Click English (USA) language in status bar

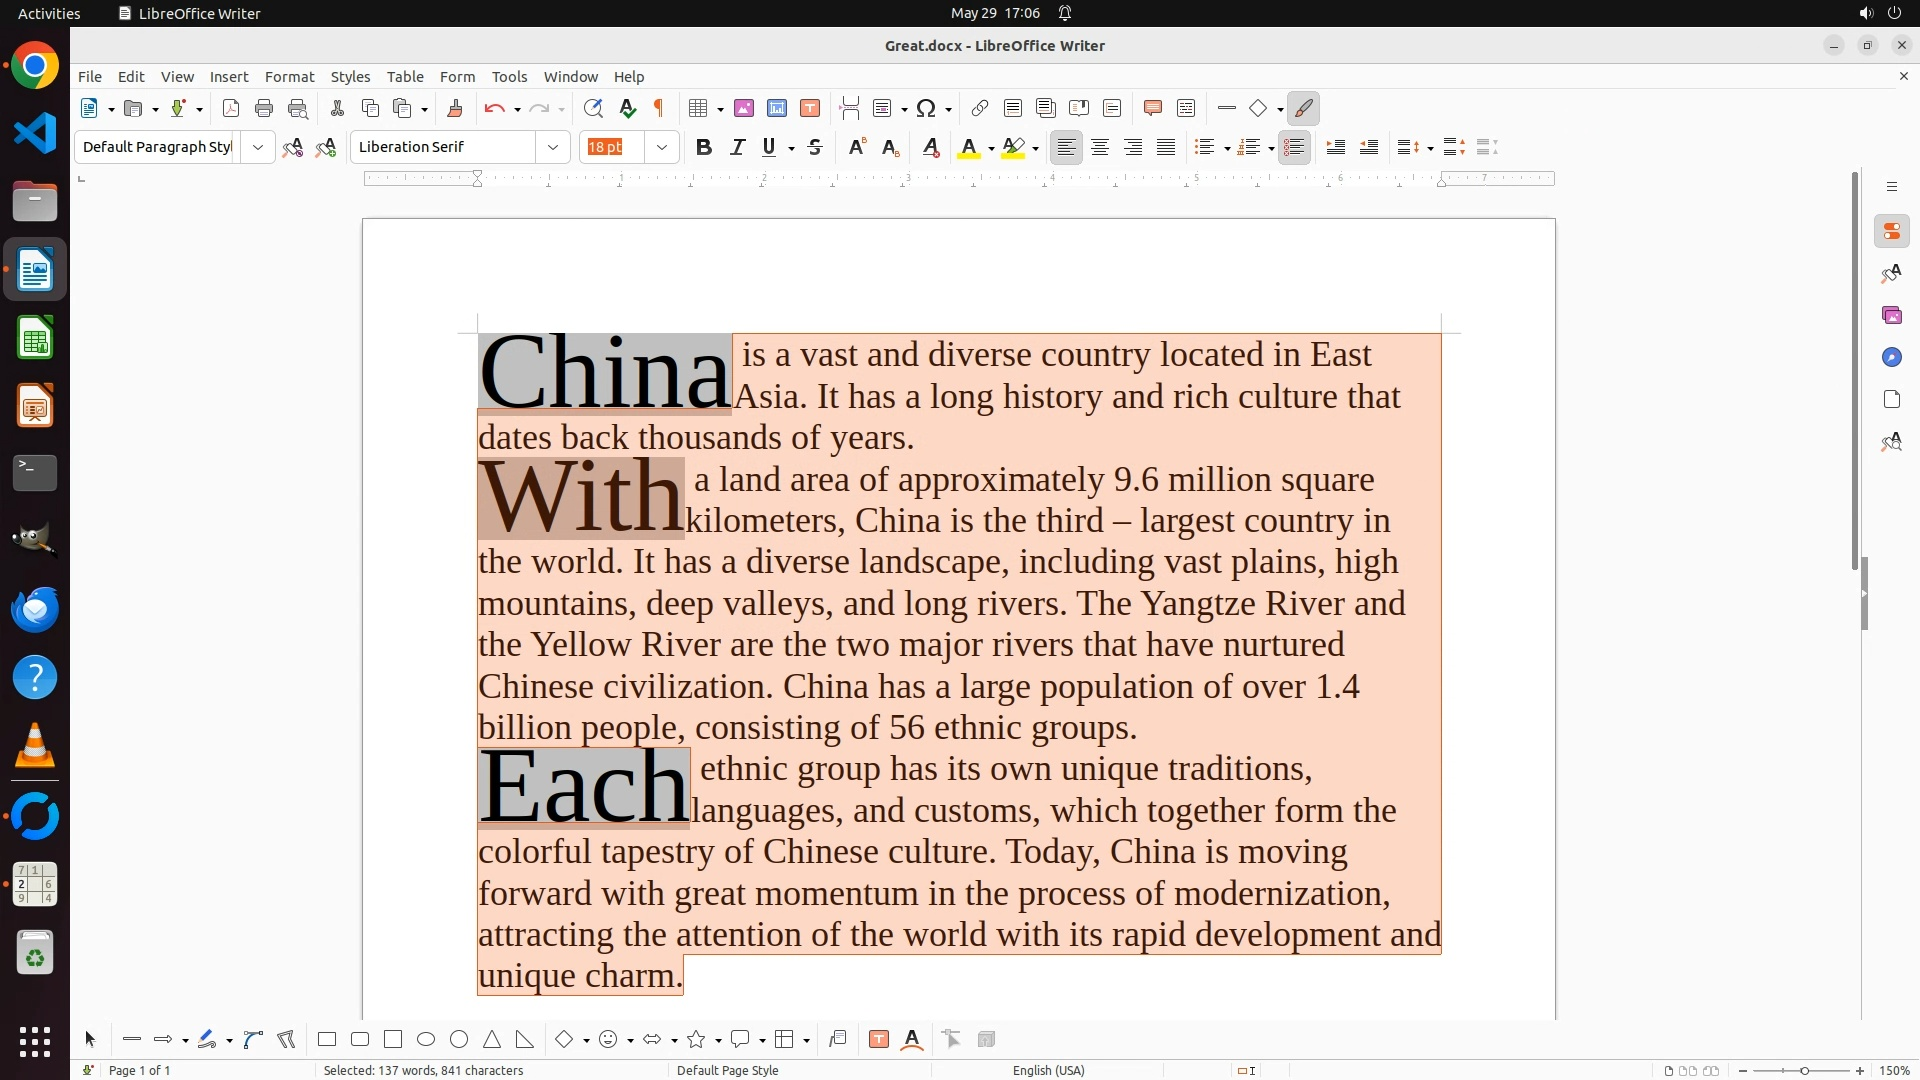(x=1048, y=1071)
